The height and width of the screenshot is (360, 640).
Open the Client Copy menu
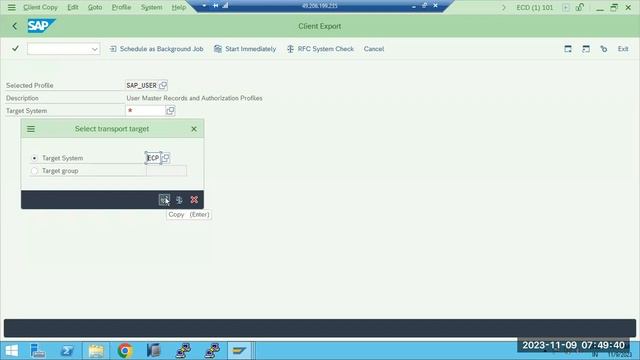40,7
